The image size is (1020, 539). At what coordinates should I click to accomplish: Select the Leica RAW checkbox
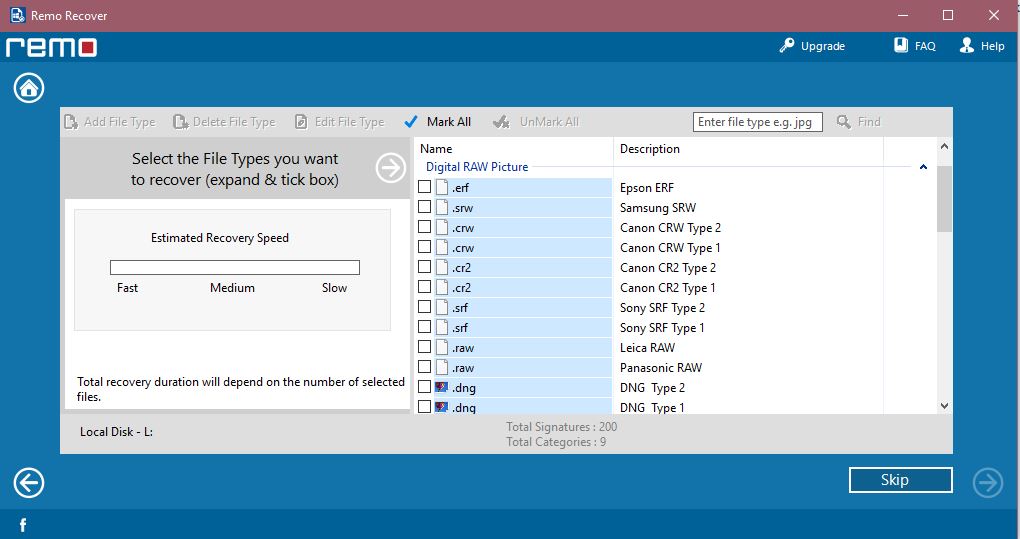[x=425, y=347]
